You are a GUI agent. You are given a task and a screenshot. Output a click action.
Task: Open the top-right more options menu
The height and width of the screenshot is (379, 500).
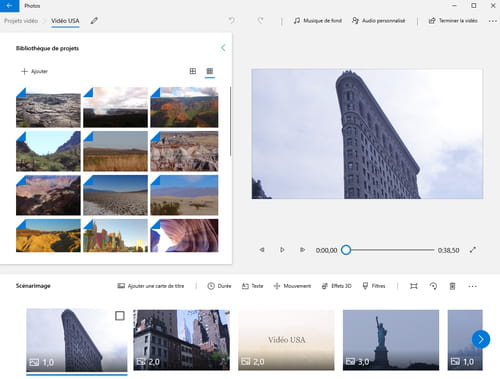point(493,21)
